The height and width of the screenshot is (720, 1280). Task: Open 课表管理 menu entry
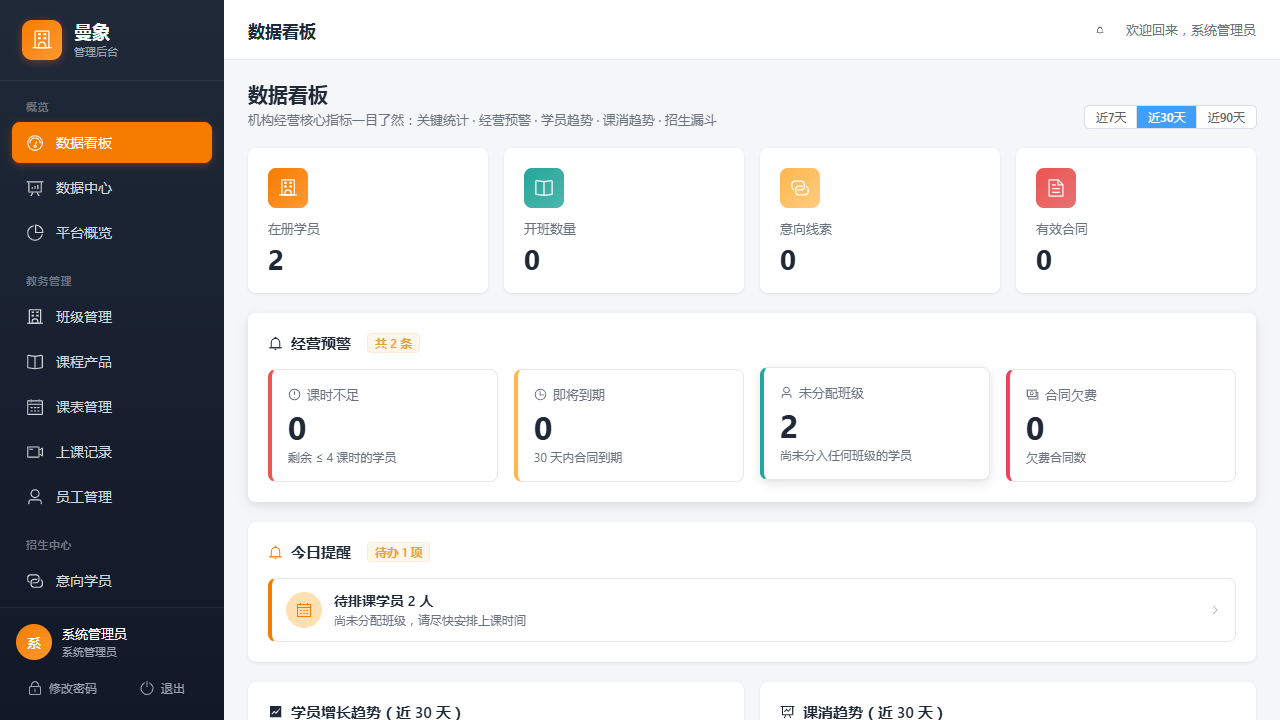pos(112,407)
